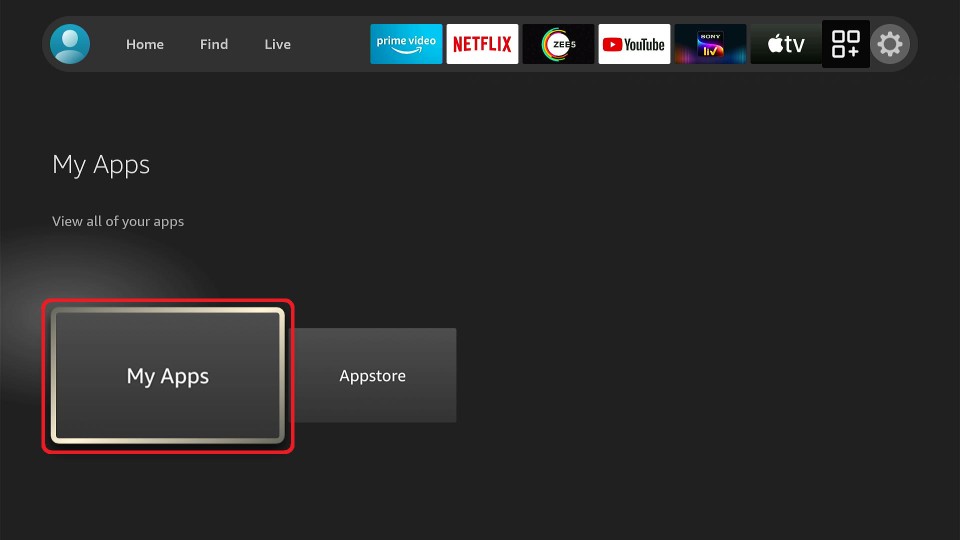Launch the Prime Video app

click(x=406, y=44)
